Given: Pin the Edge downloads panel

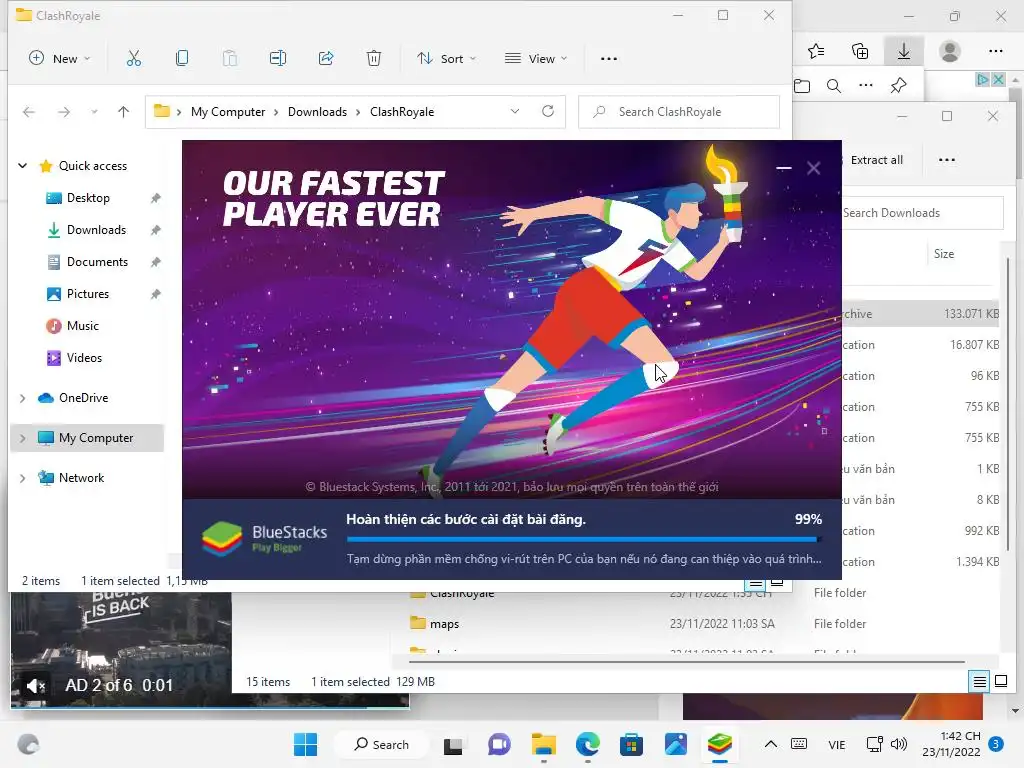Looking at the screenshot, I should (899, 86).
